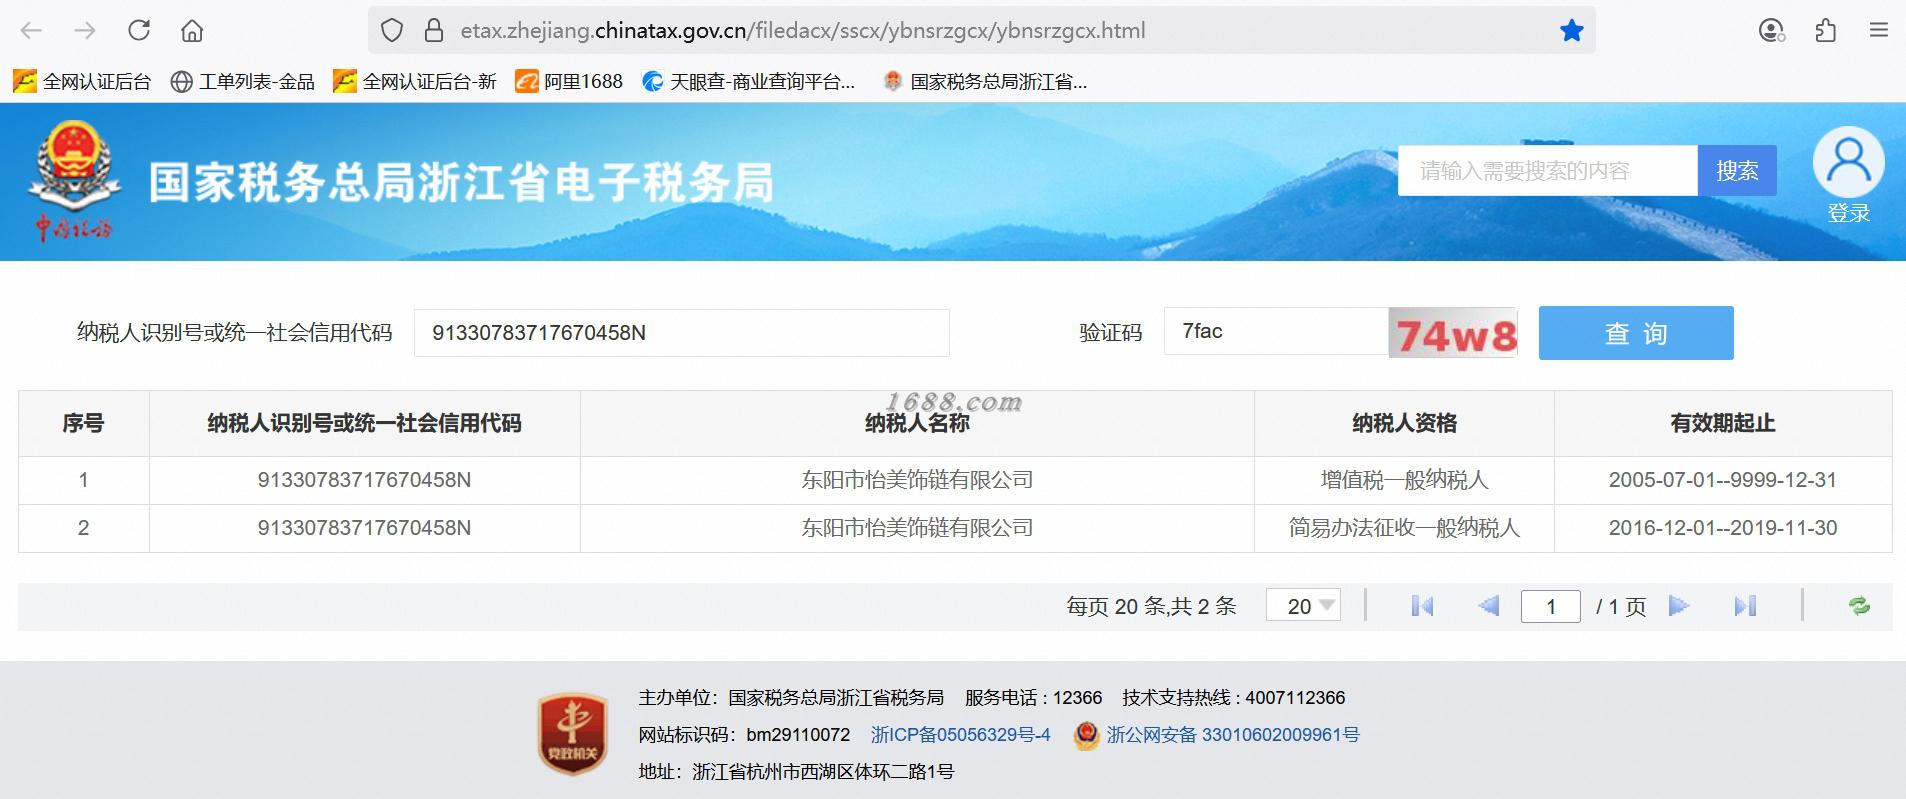The height and width of the screenshot is (799, 1906).
Task: Click the site search input field
Action: point(1547,171)
